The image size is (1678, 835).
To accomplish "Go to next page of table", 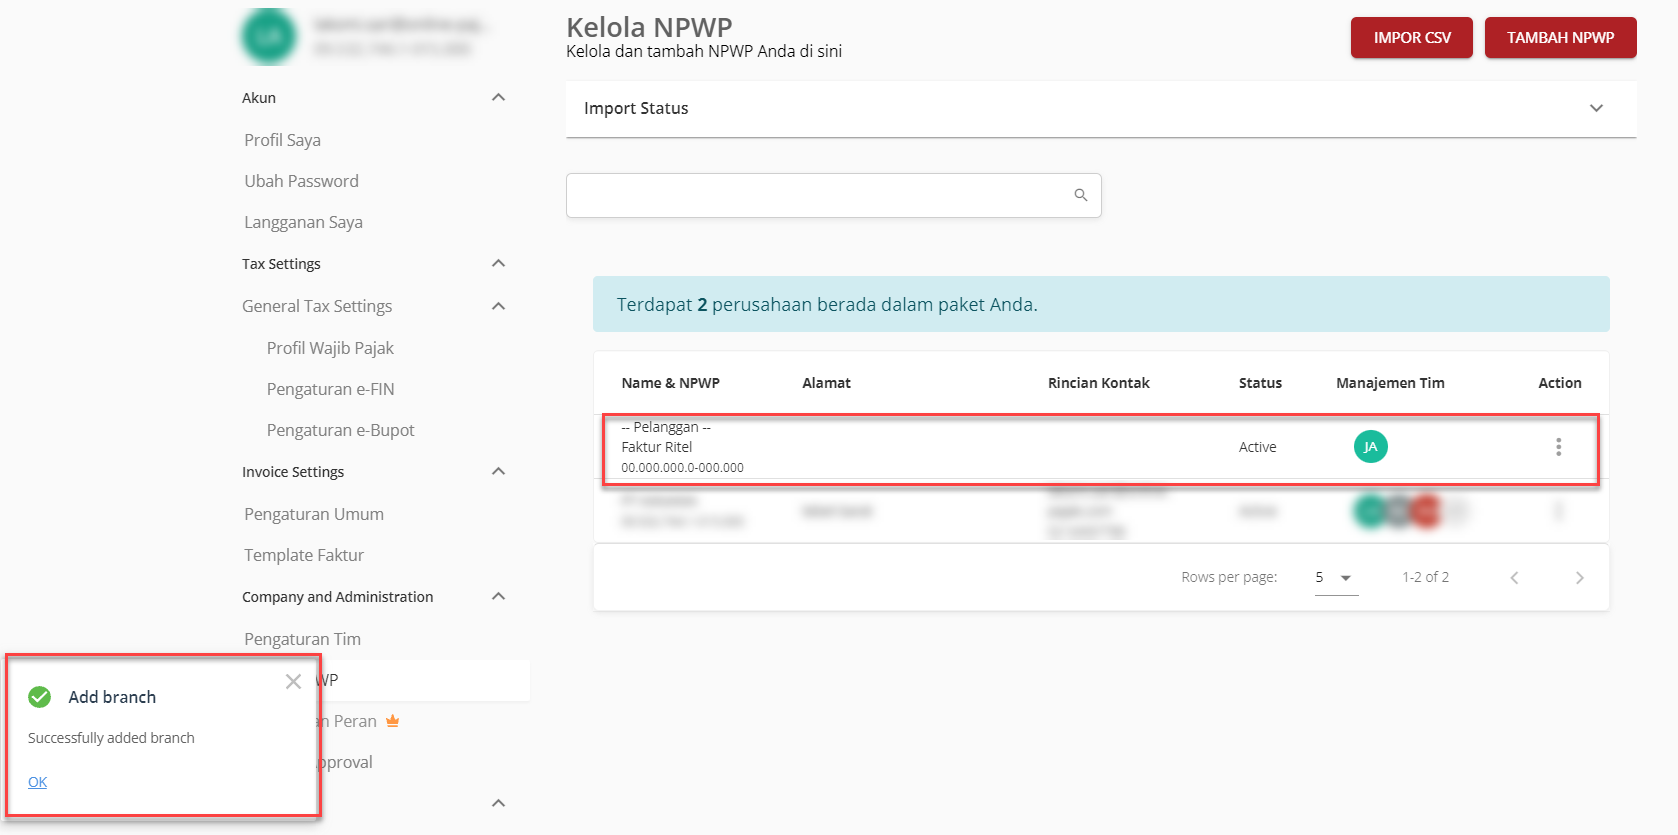I will click(x=1579, y=578).
